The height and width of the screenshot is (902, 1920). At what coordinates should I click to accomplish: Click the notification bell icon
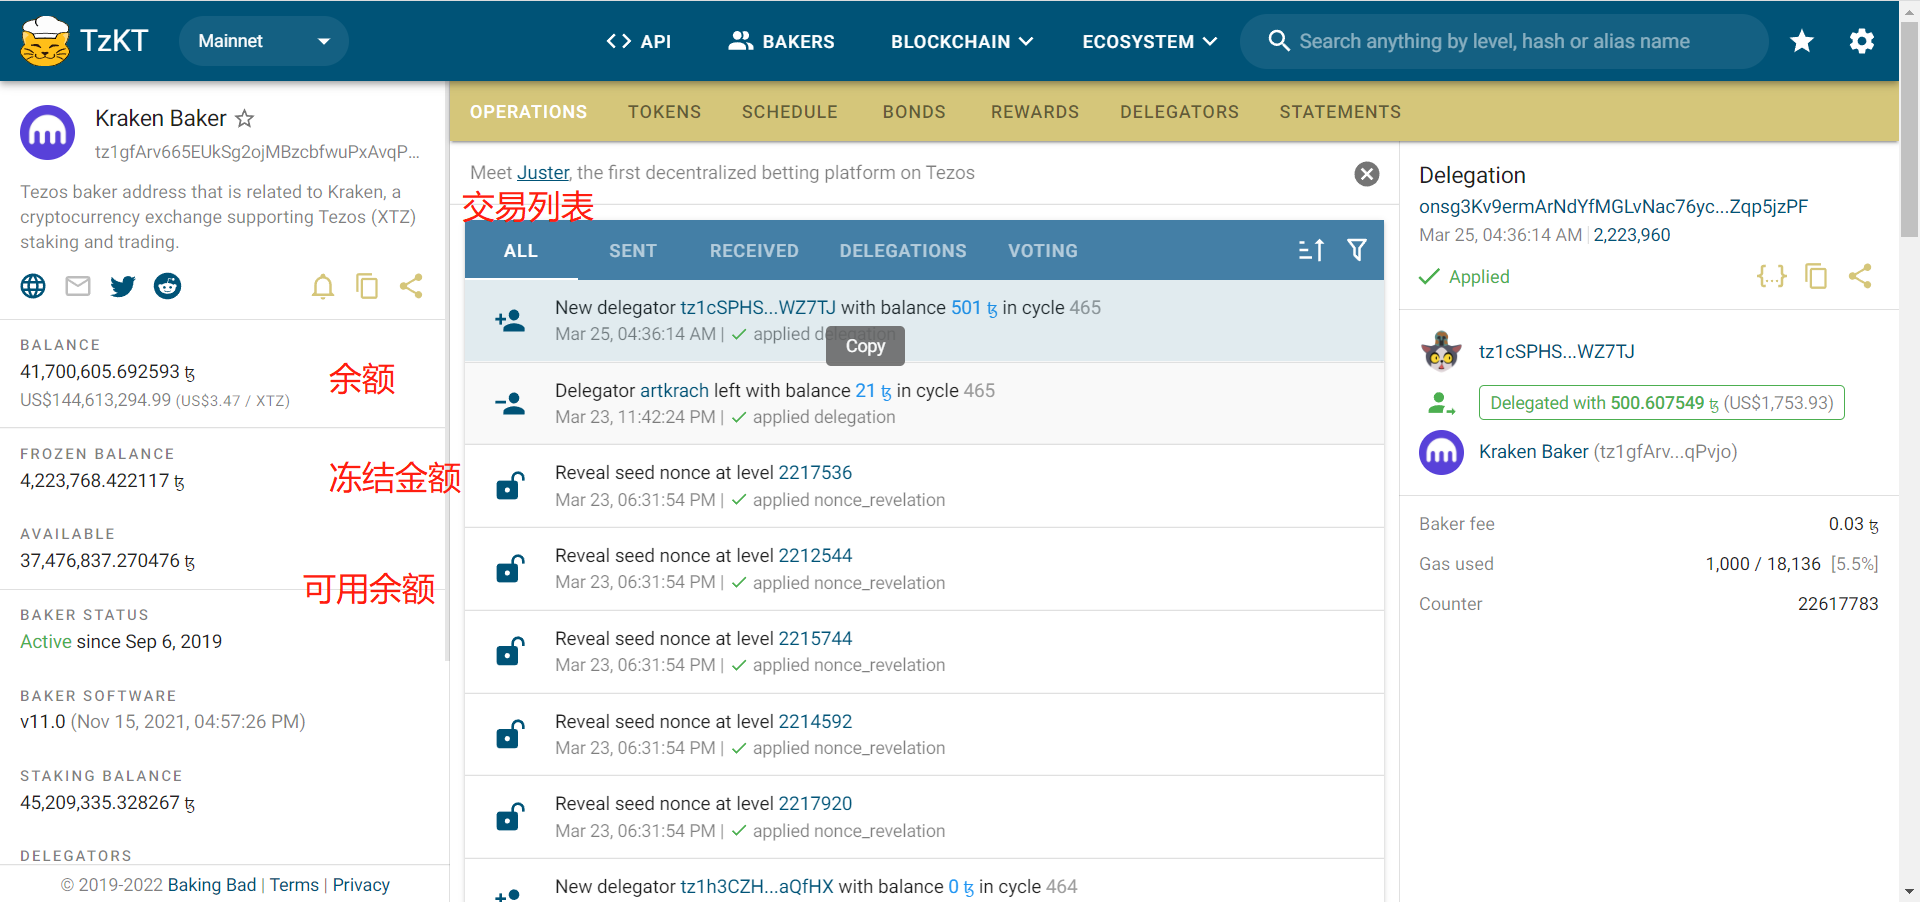[x=322, y=287]
